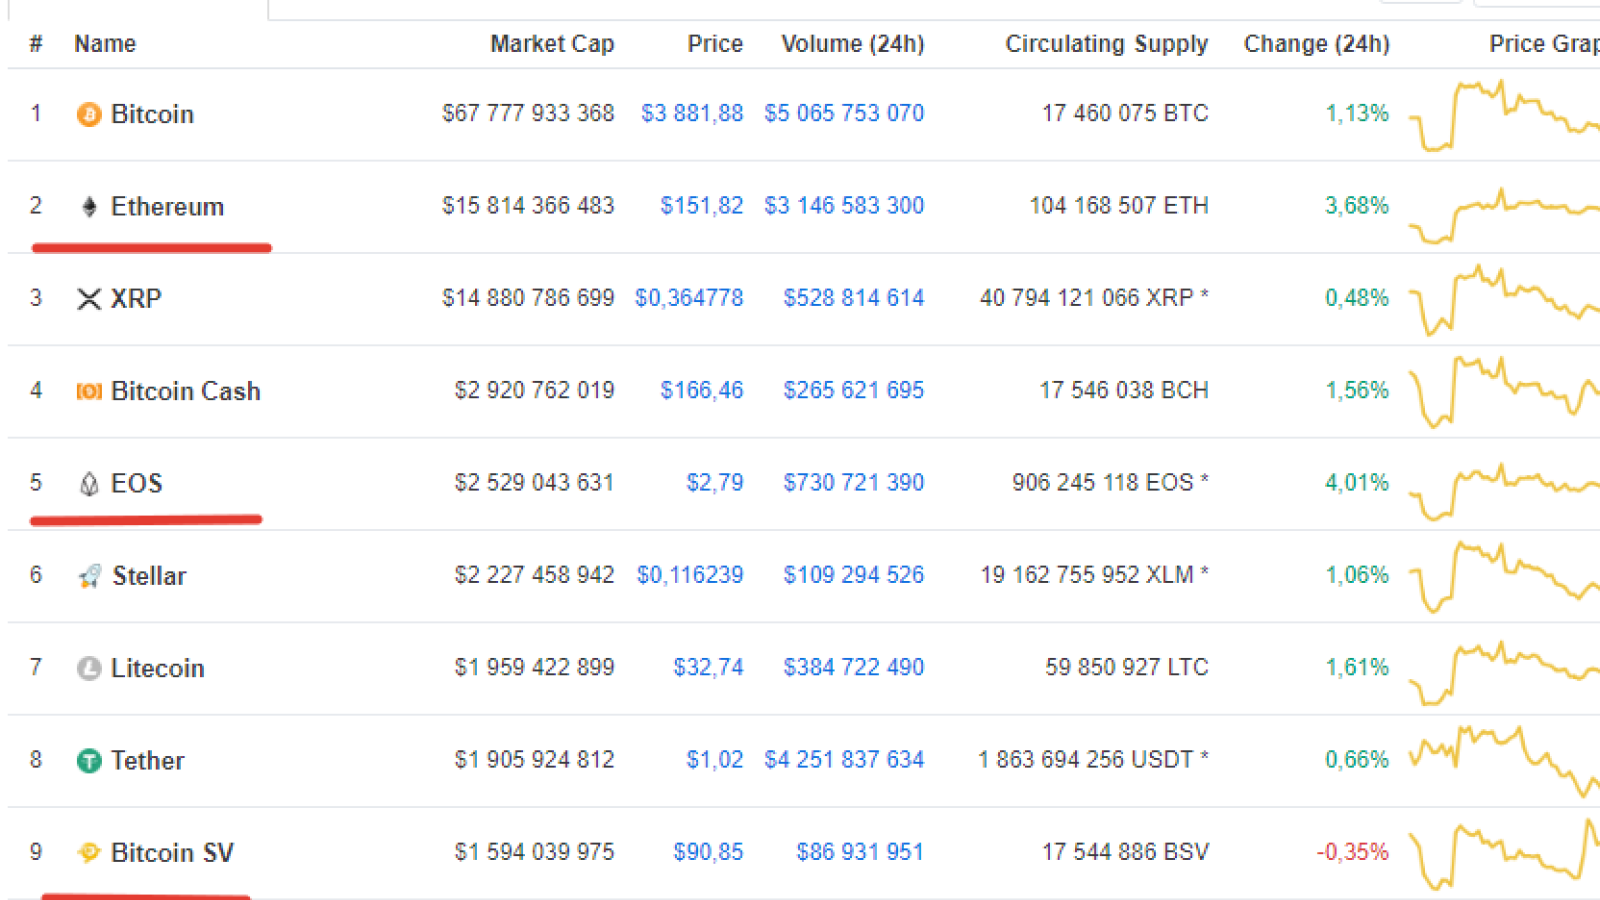Select Bitcoin SV change -0,35%
Screen dimensions: 1600x900
click(1352, 852)
